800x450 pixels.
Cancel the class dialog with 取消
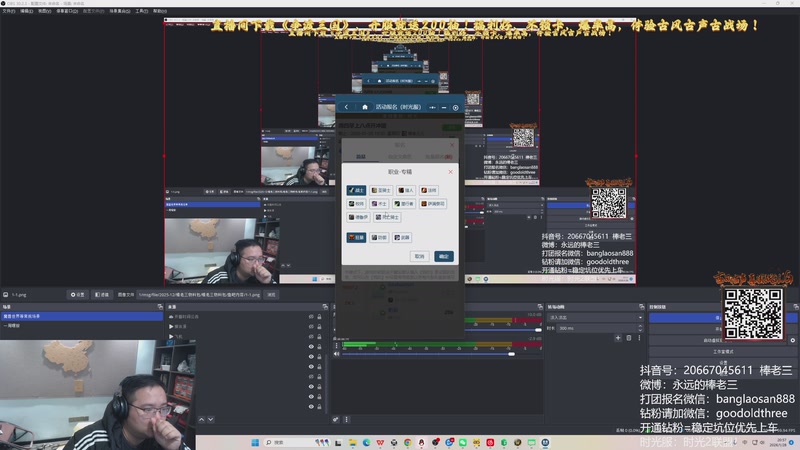click(x=419, y=256)
